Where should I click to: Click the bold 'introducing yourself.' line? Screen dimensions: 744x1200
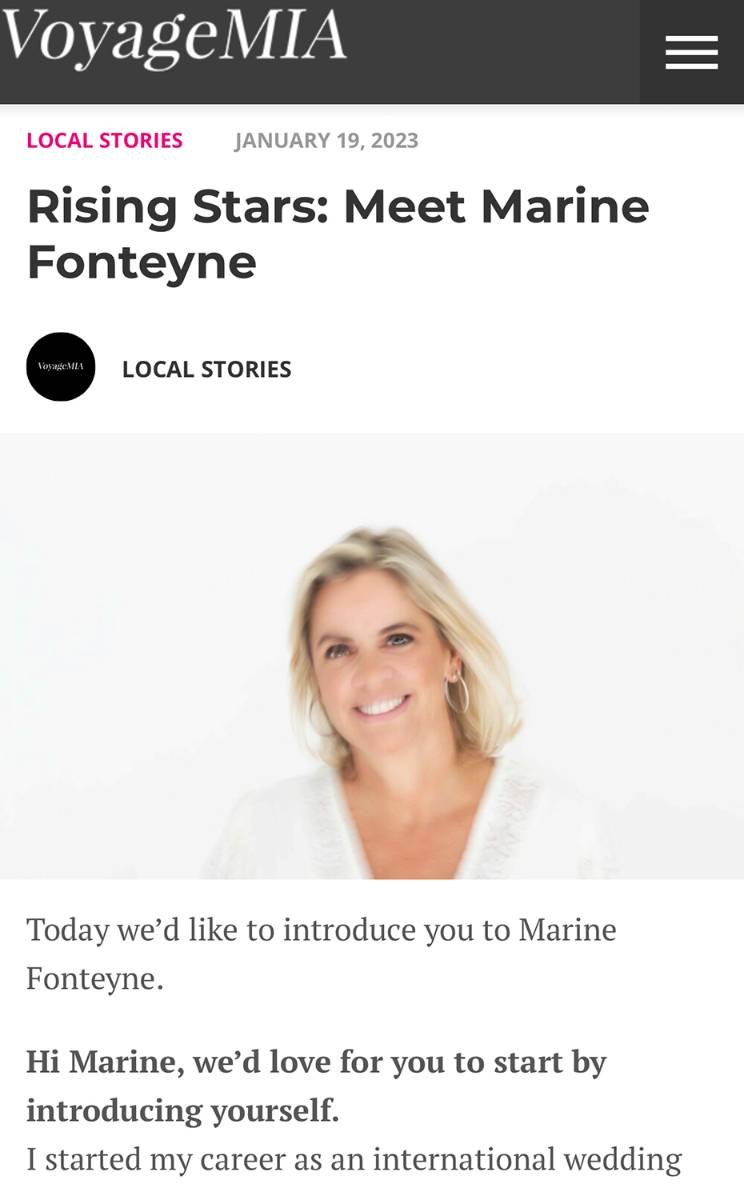pos(183,1110)
